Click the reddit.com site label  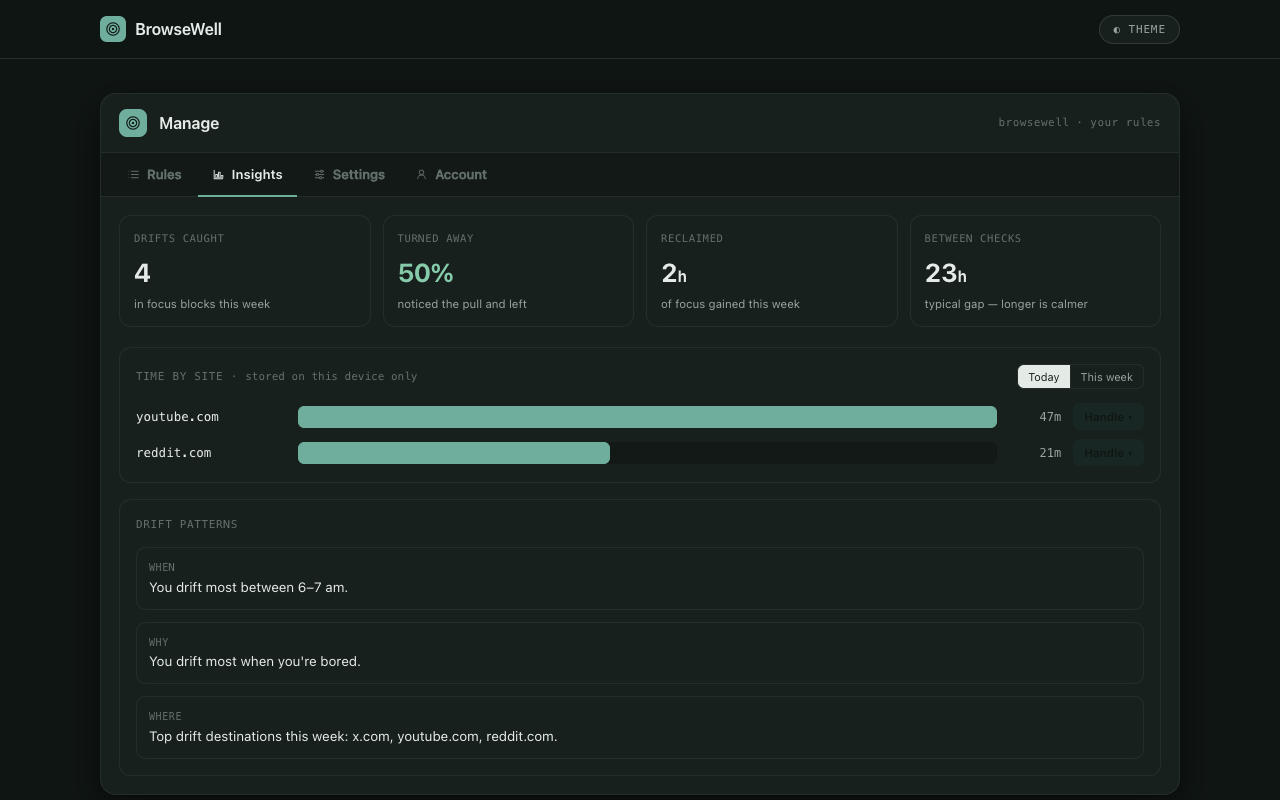174,453
